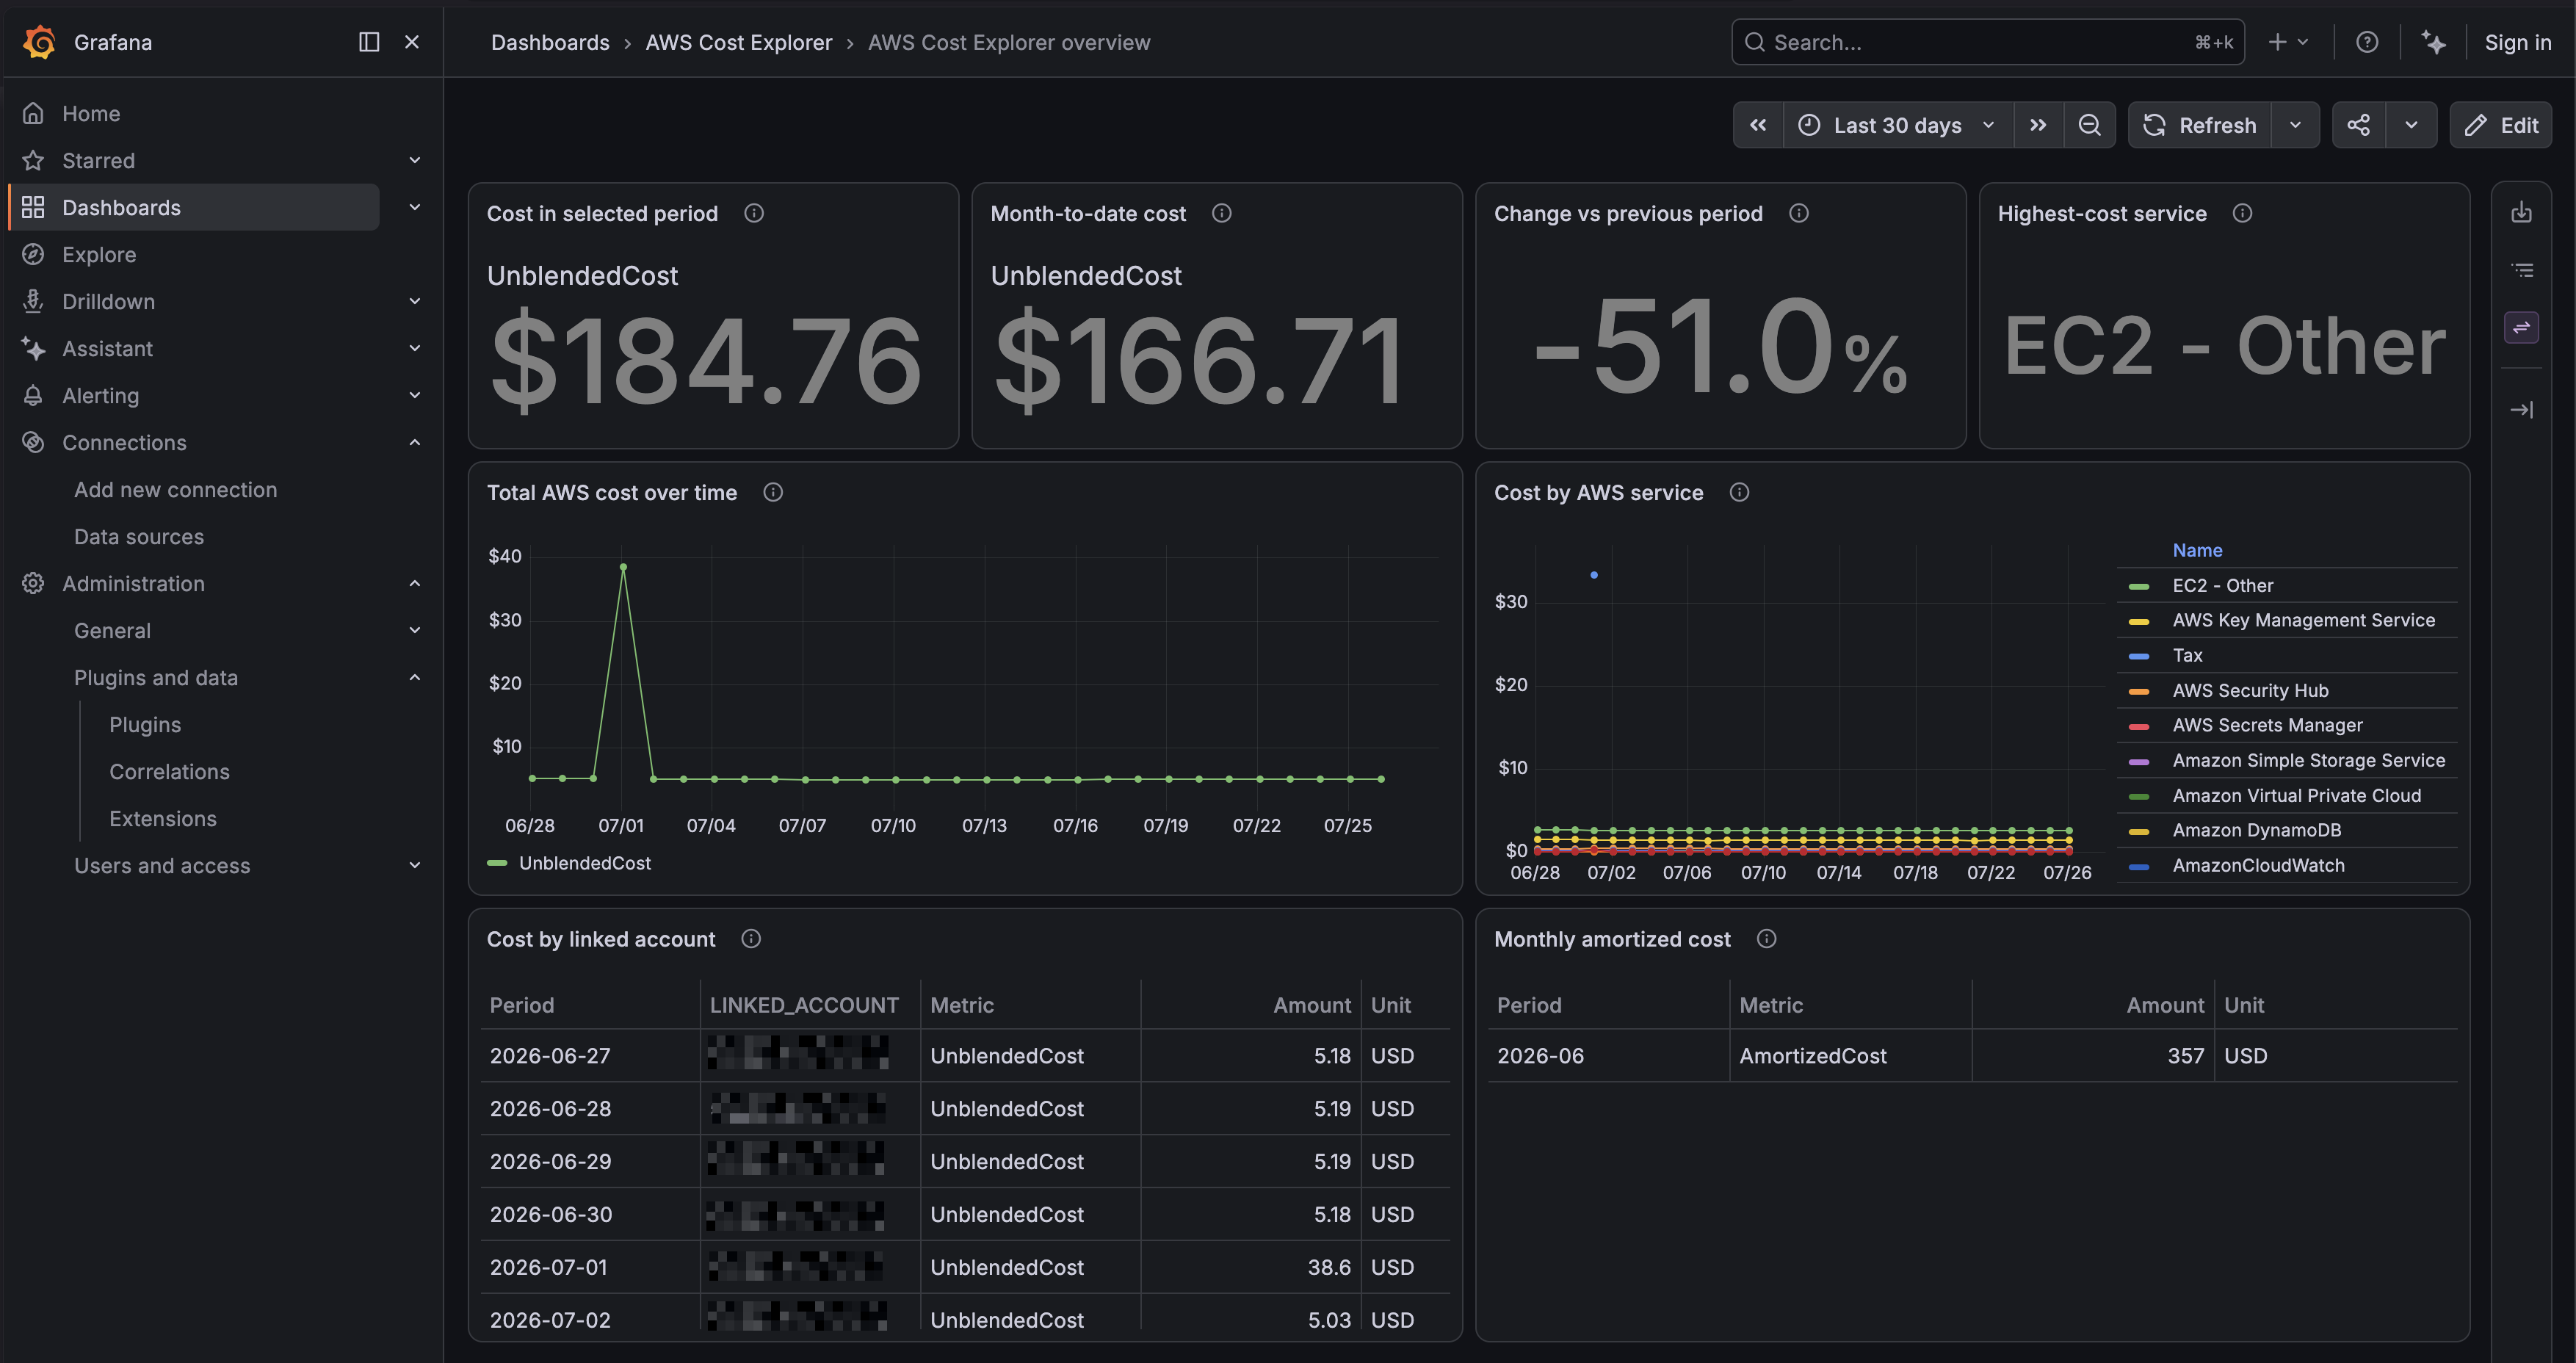Open the Plugins page
The image size is (2576, 1363).
(145, 725)
